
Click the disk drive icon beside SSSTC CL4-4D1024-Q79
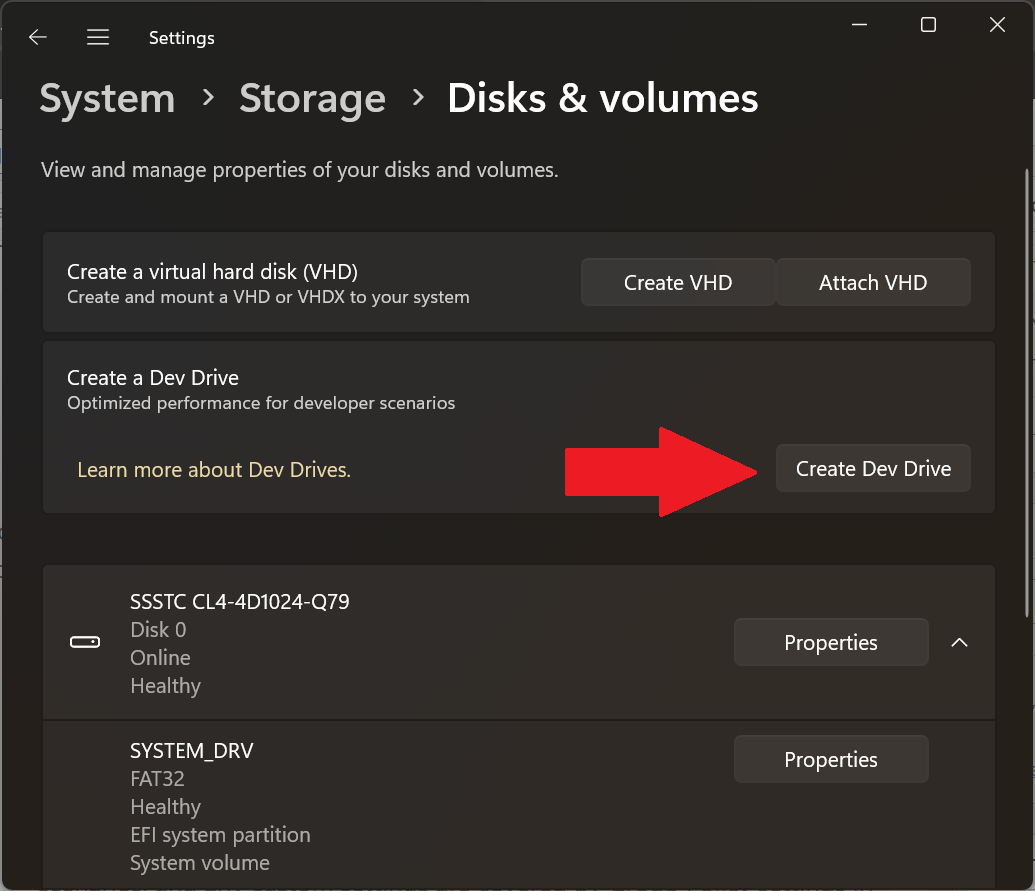[x=85, y=642]
